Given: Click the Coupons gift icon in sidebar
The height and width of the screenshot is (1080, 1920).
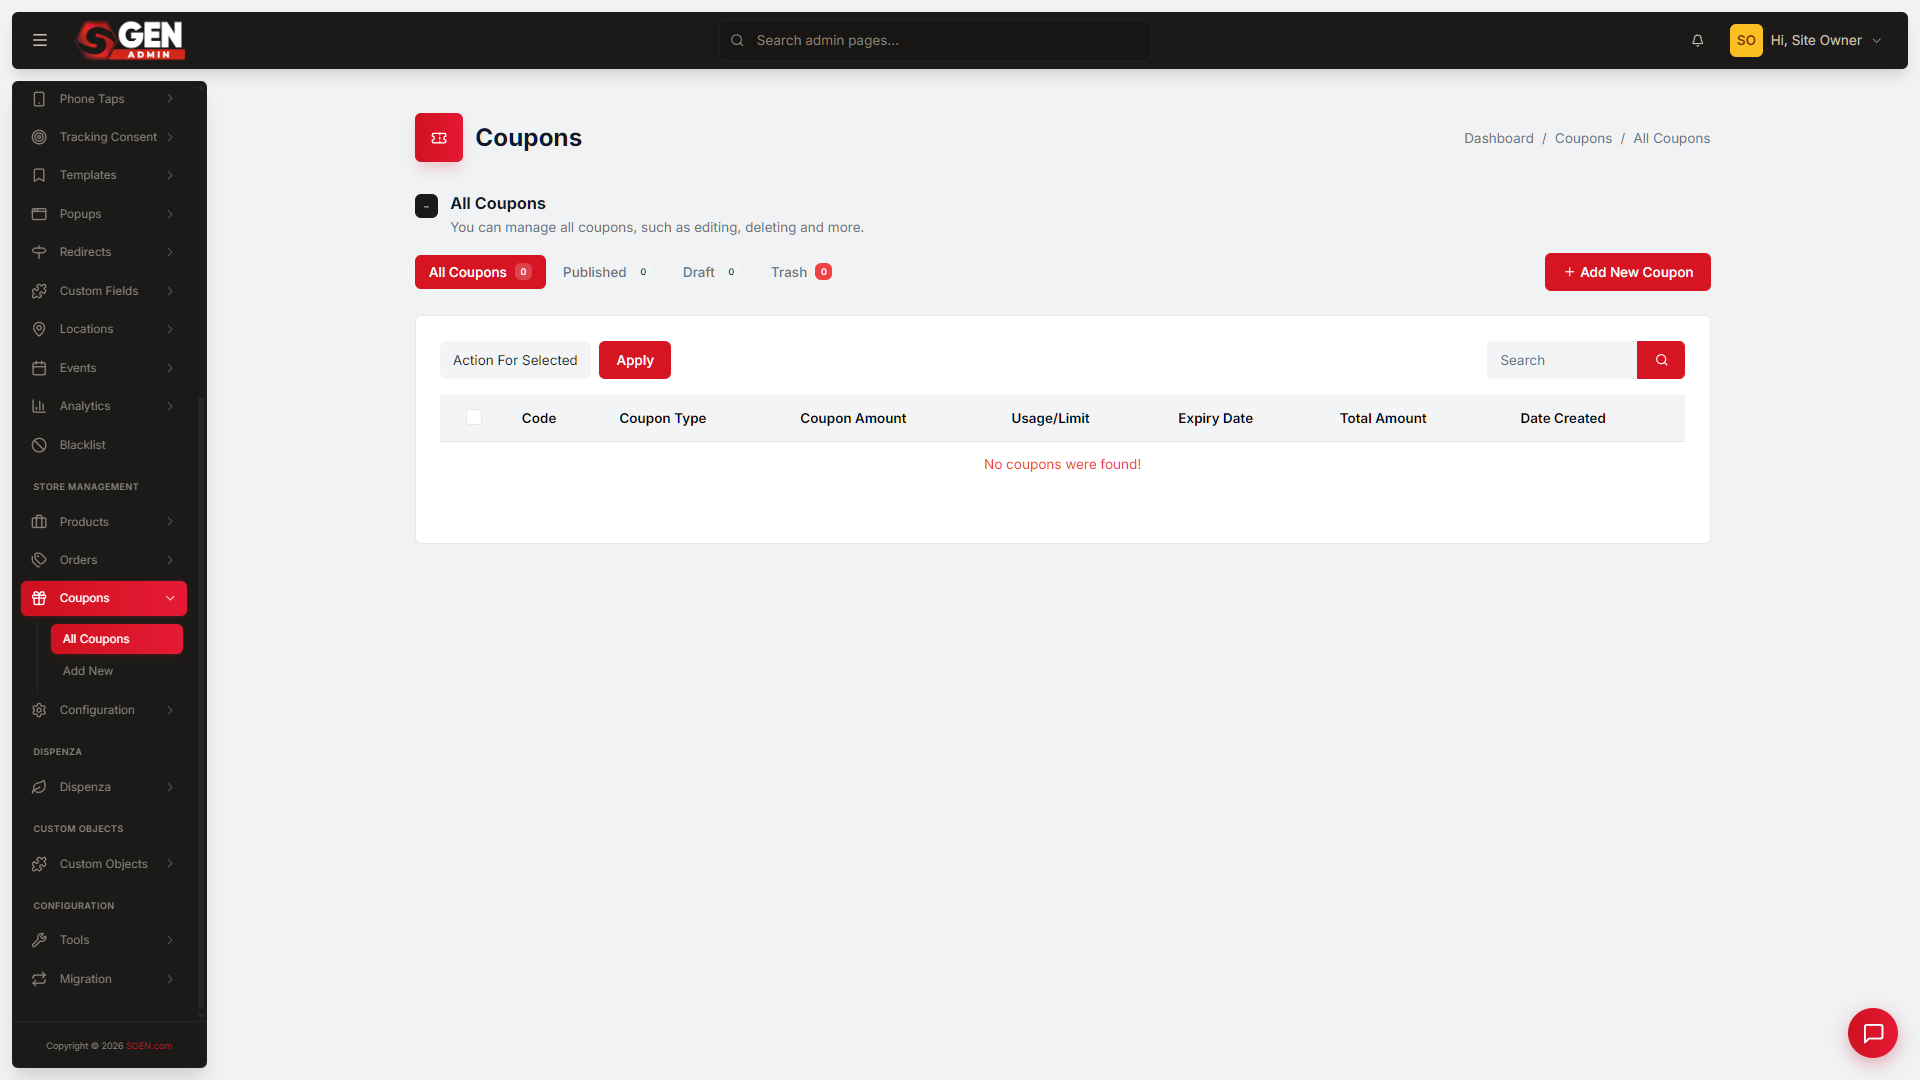Looking at the screenshot, I should 39,598.
